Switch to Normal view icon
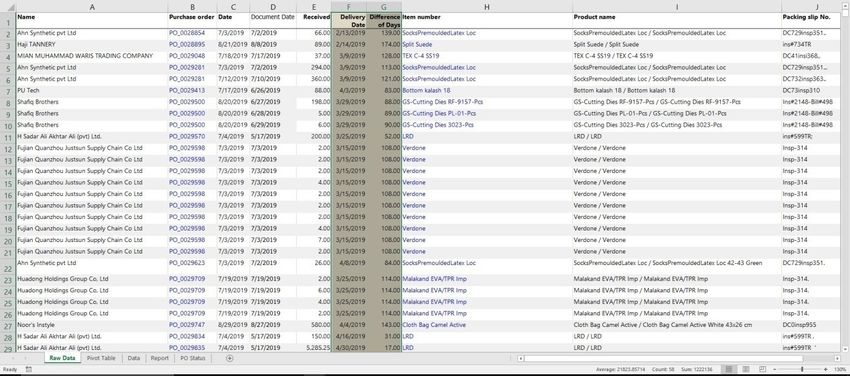 pos(729,369)
